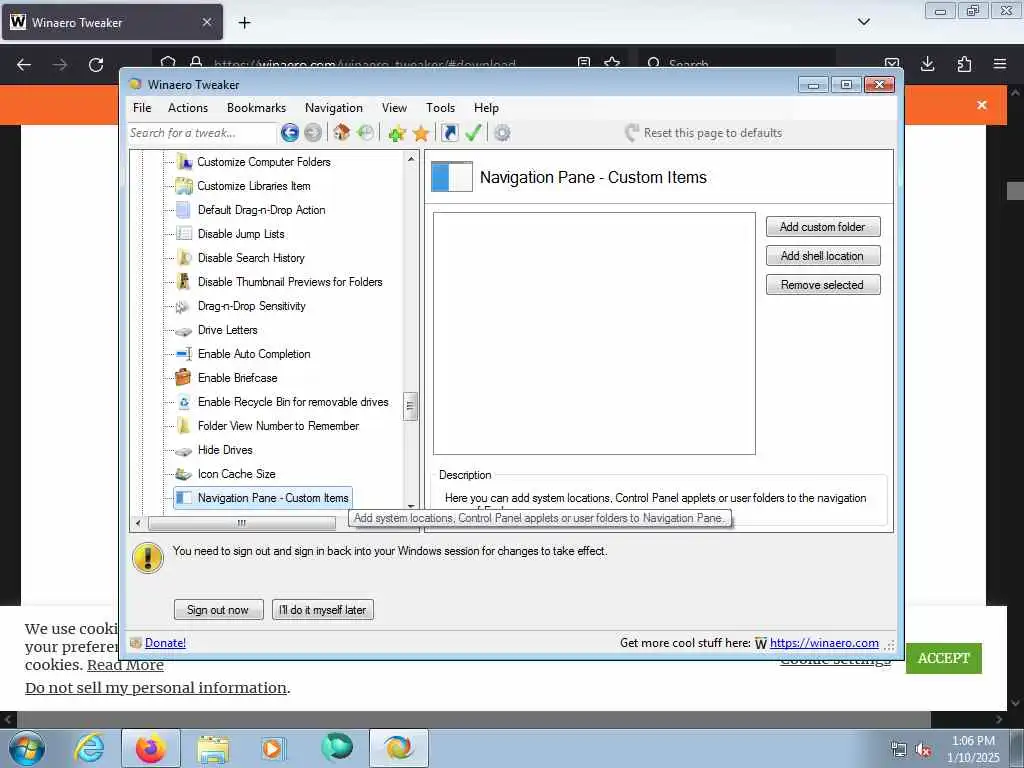Open the Navigation menu
Screen dimensions: 1024x768
coord(334,108)
